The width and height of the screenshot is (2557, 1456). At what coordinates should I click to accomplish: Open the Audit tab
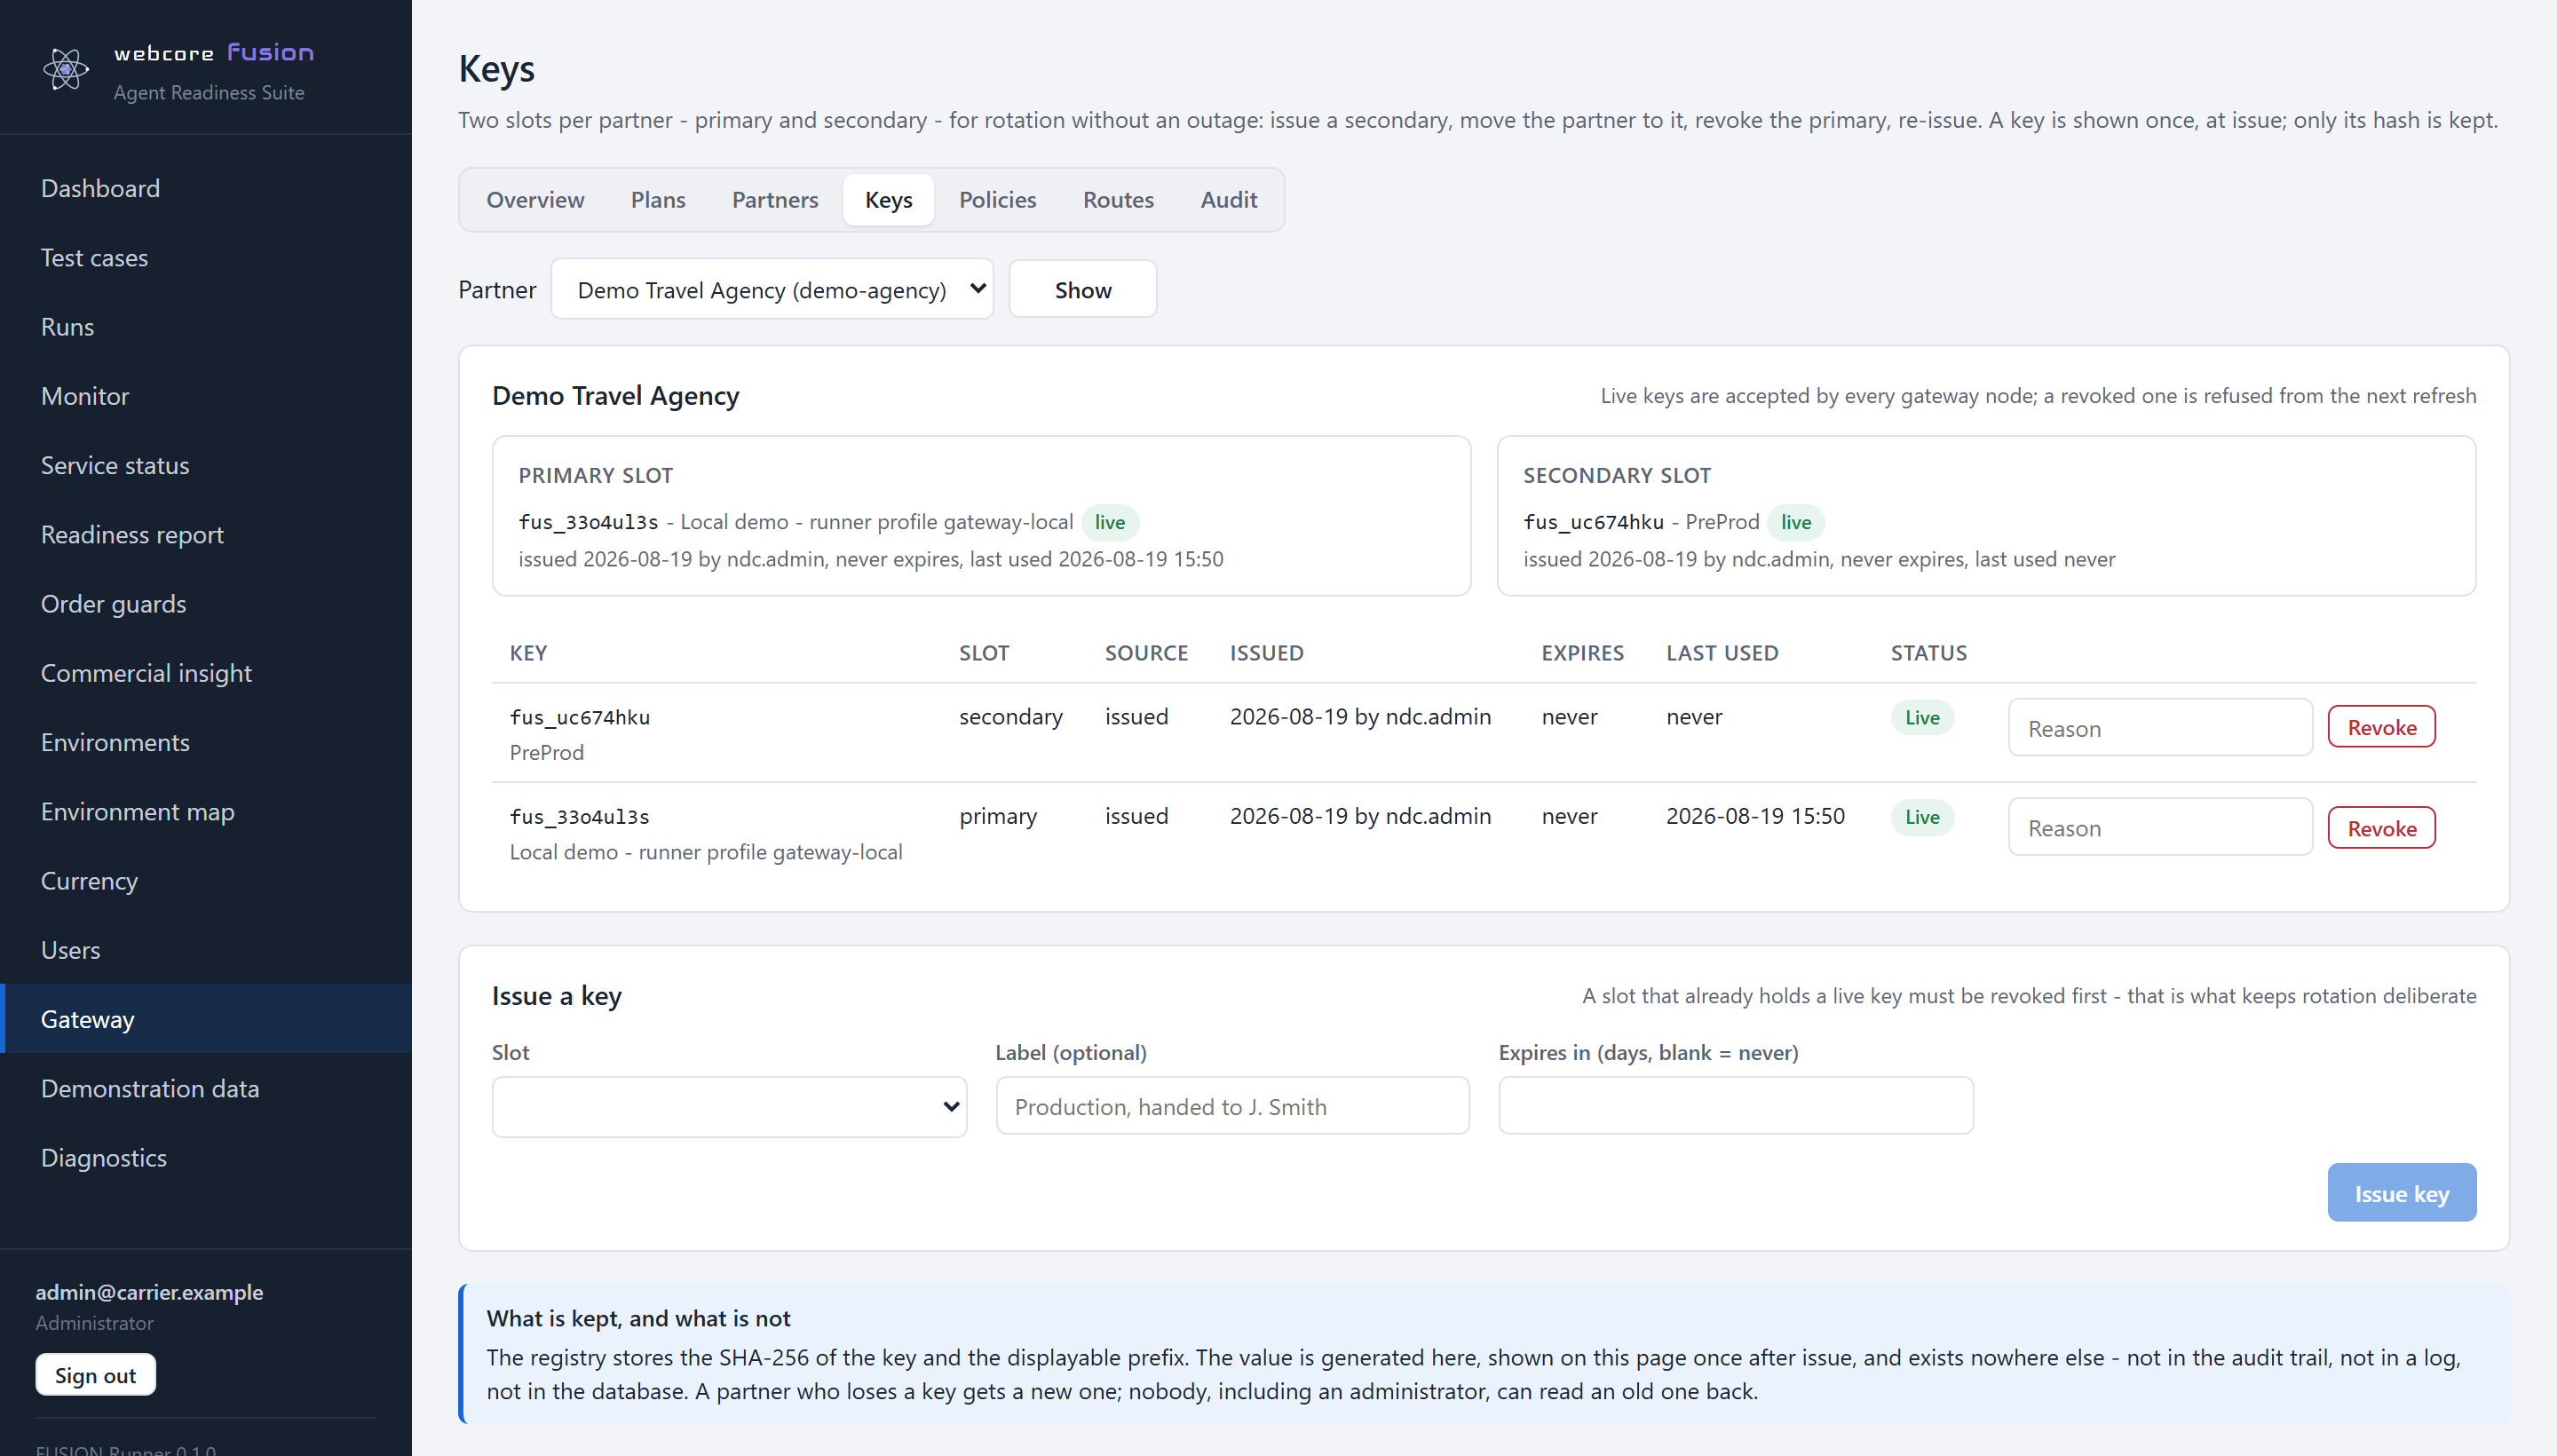[1228, 200]
